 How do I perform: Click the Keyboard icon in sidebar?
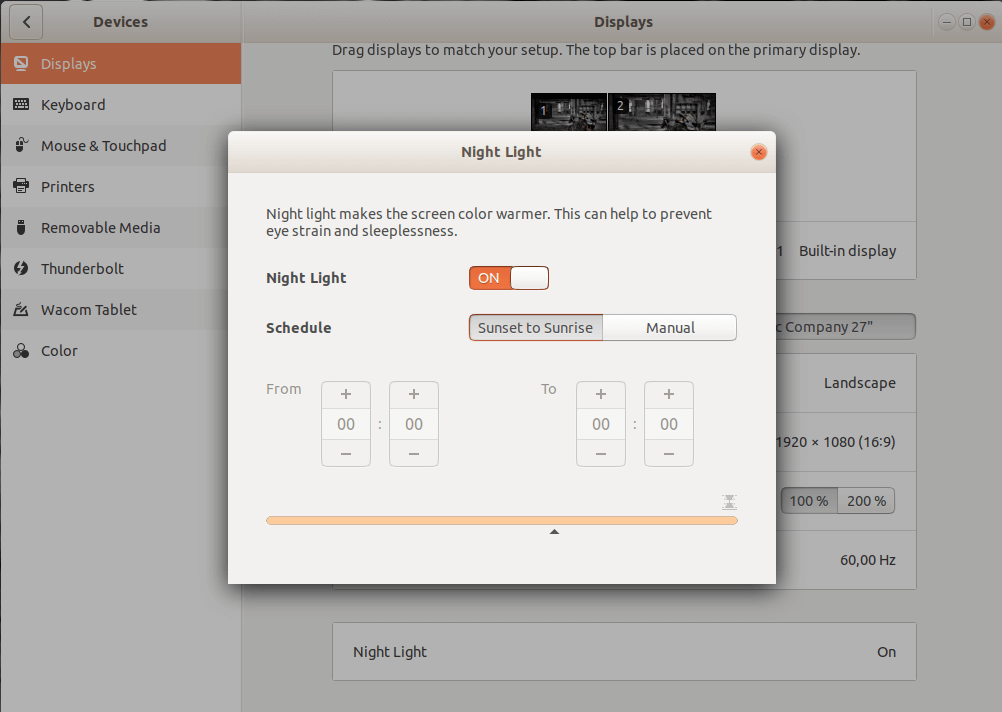pos(20,105)
